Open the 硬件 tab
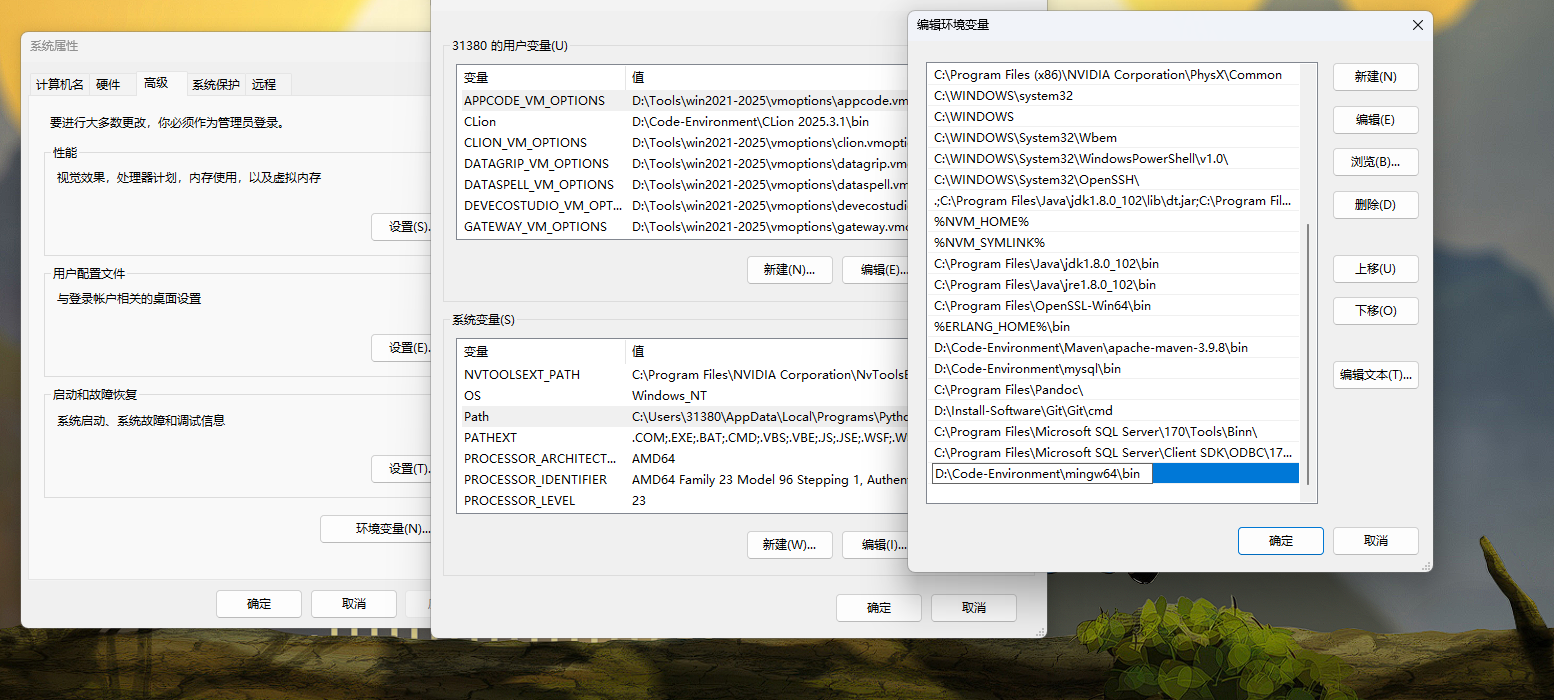This screenshot has width=1554, height=700. (108, 84)
